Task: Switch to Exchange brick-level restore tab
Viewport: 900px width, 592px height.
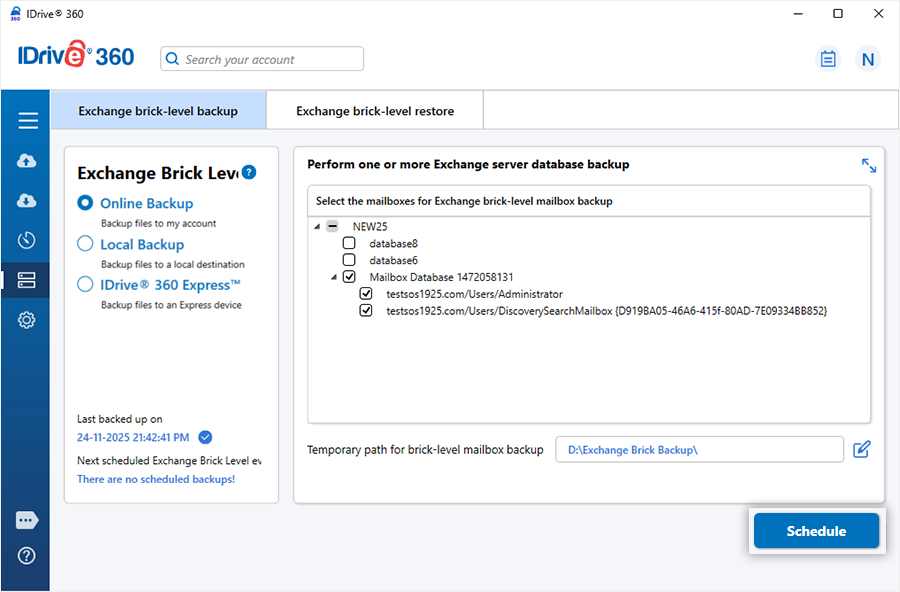Action: click(x=375, y=111)
